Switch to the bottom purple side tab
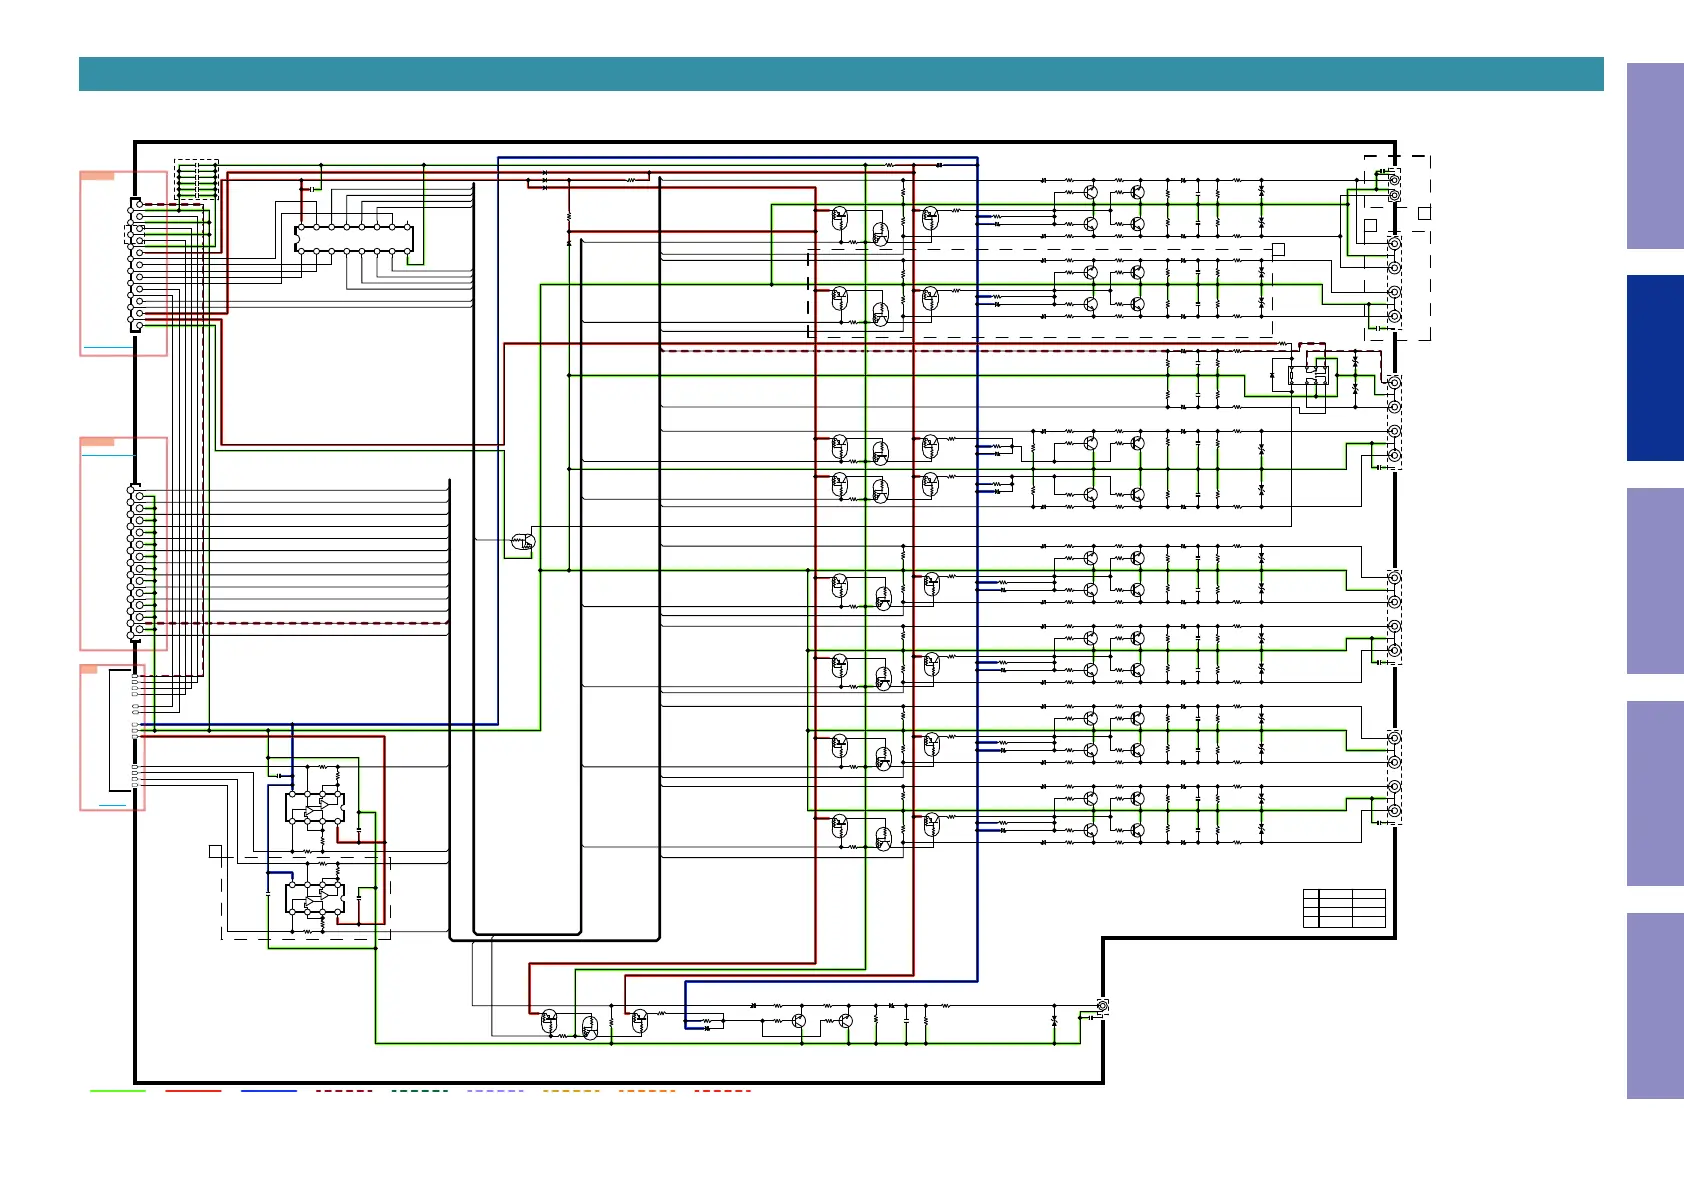 pos(1654,1005)
